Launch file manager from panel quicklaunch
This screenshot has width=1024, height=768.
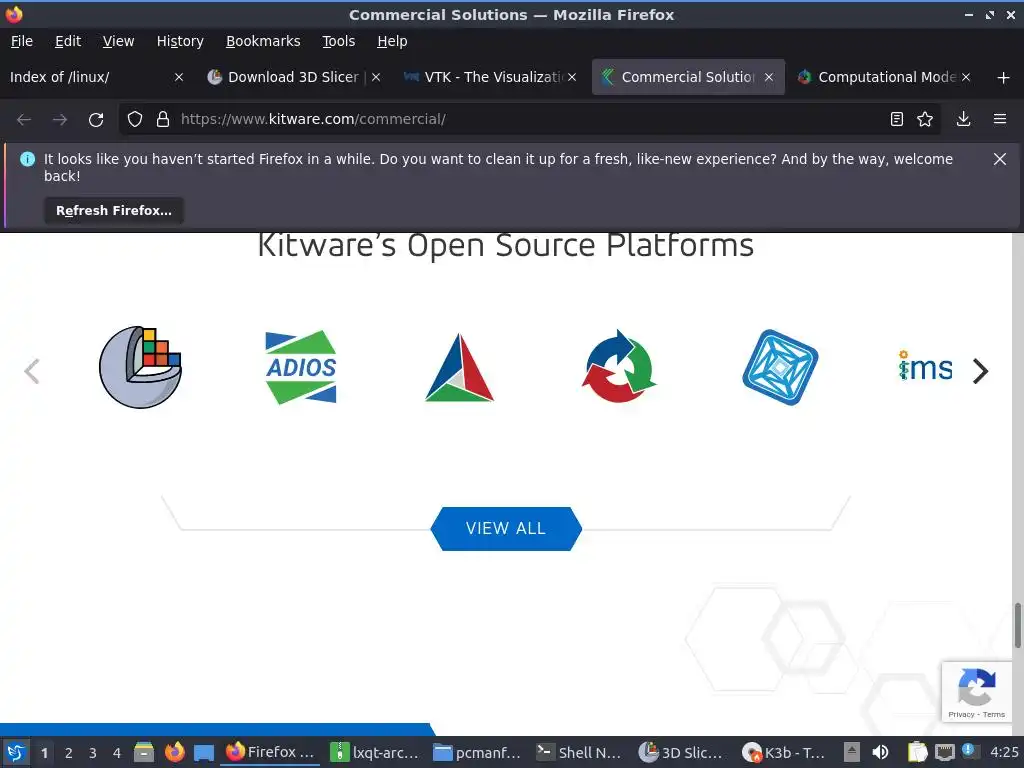(144, 752)
